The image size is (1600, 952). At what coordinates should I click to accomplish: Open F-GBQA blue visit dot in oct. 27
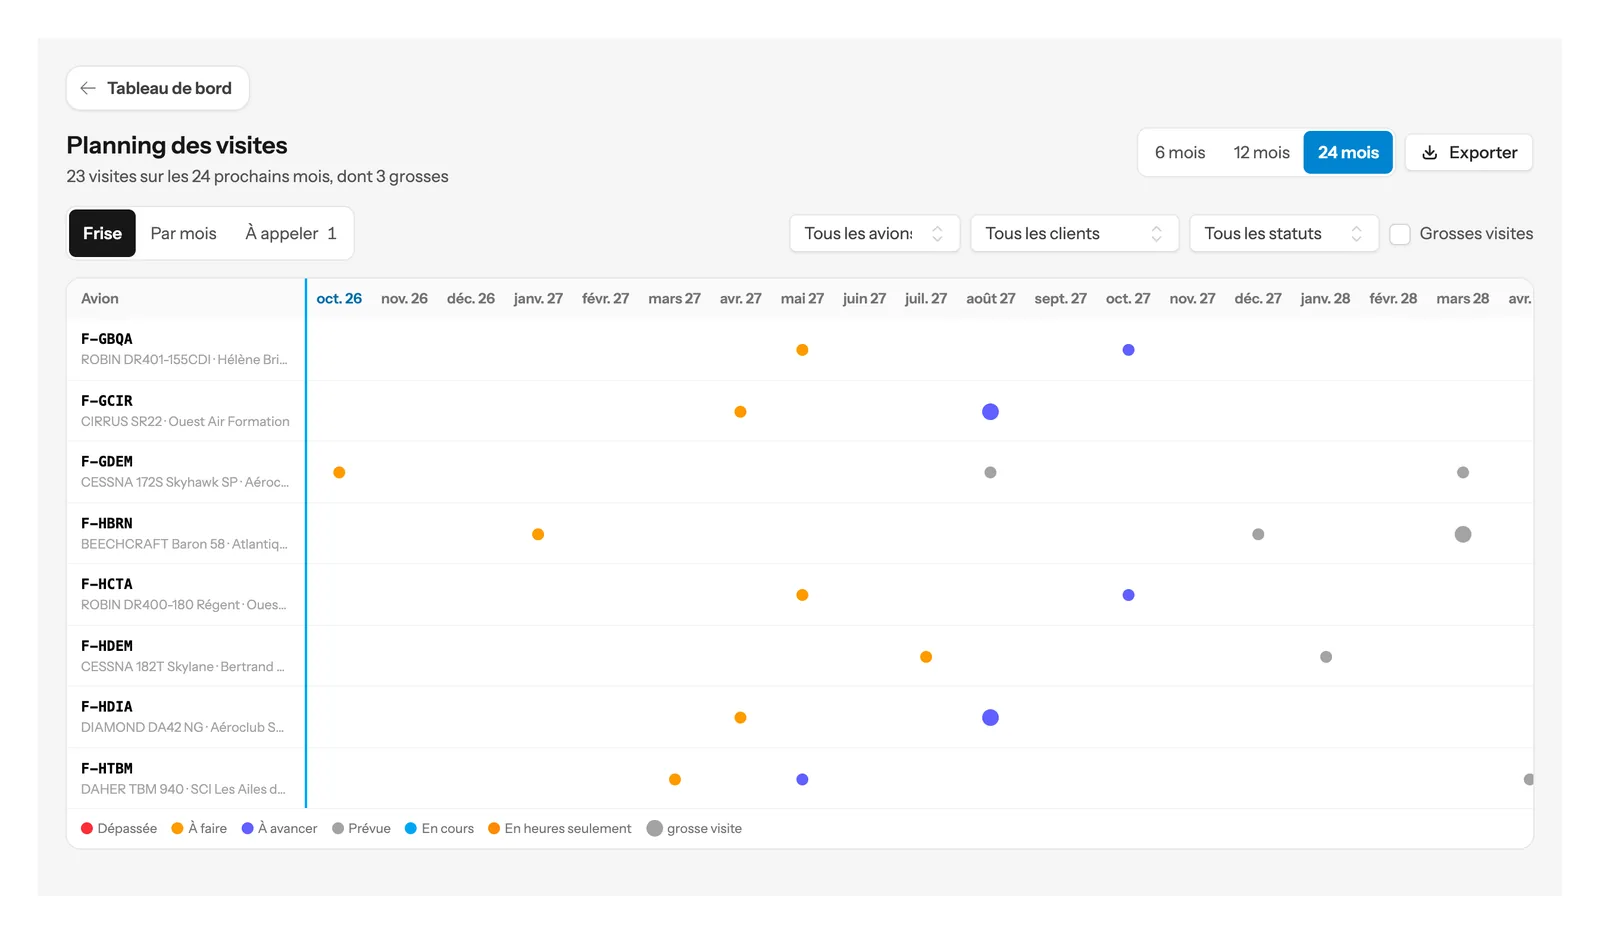pyautogui.click(x=1128, y=350)
